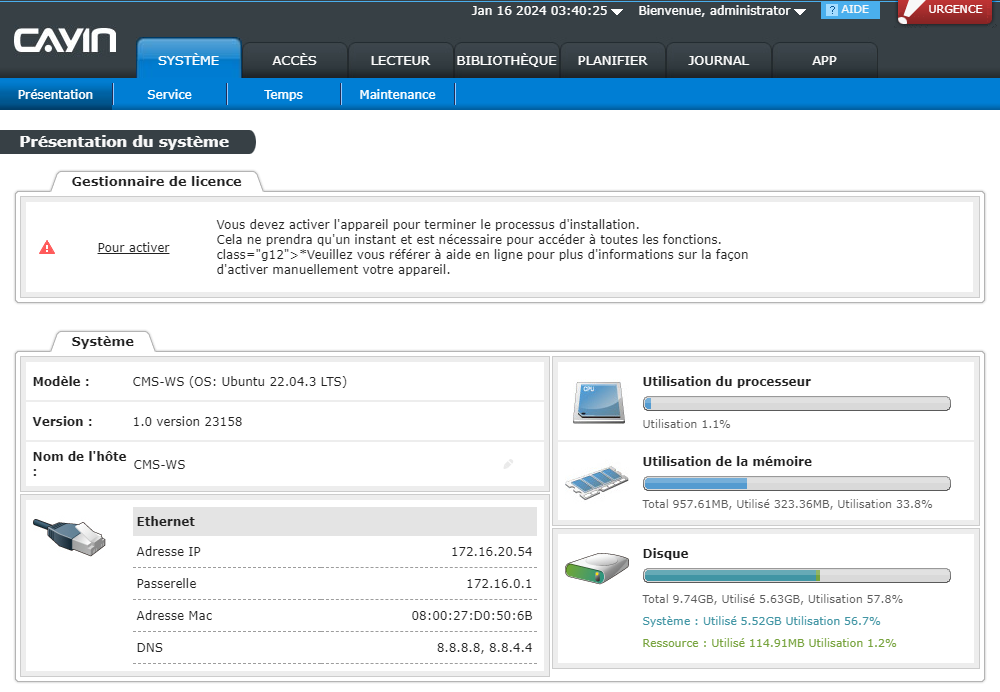The width and height of the screenshot is (1000, 692).
Task: Follow the Pour activer link
Action: coord(133,247)
